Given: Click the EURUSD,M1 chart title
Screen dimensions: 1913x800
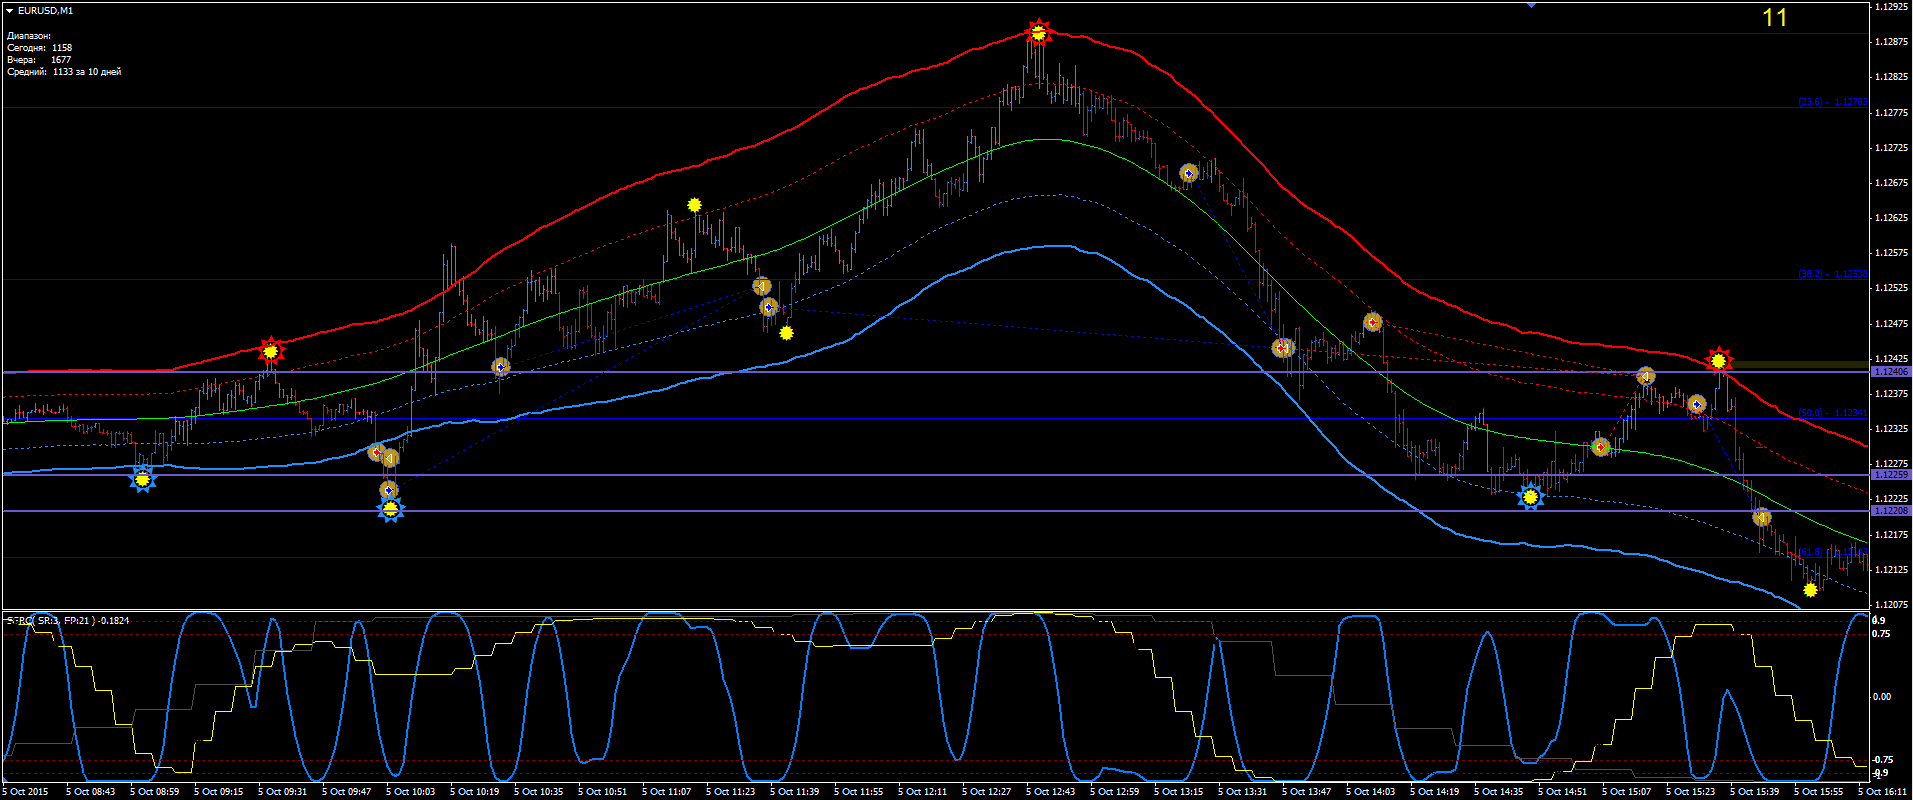Looking at the screenshot, I should pyautogui.click(x=45, y=10).
